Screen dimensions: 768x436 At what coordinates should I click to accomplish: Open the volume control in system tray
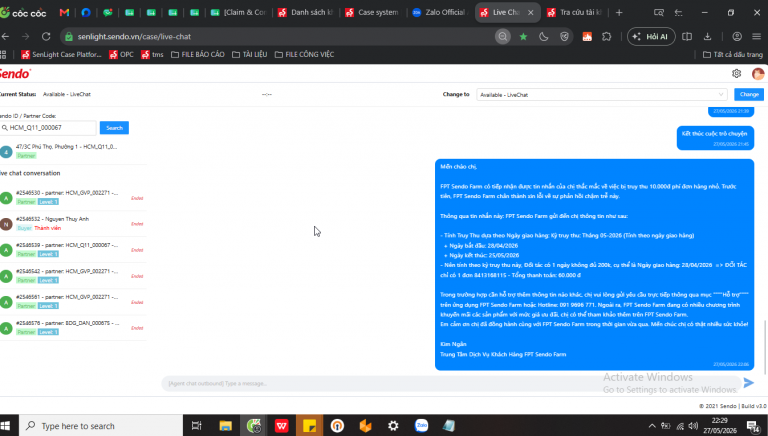(693, 426)
